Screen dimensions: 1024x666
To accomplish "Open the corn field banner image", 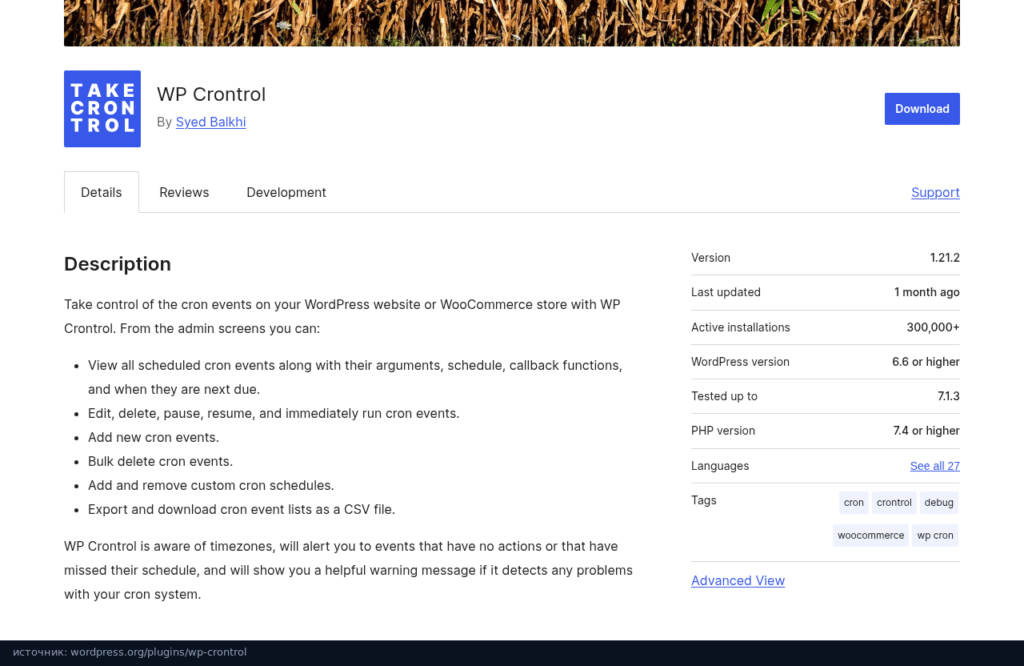I will pos(512,23).
